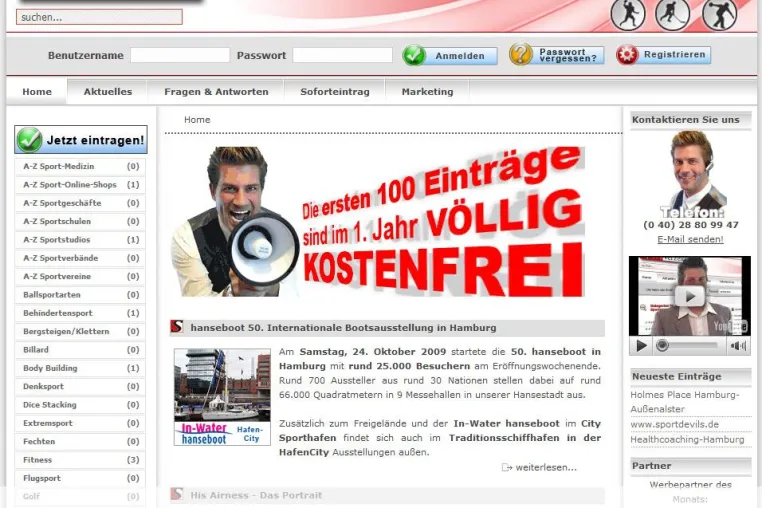This screenshot has width=762, height=508.
Task: Open the A-Z Sport-Online-Shops category
Action: point(80,185)
